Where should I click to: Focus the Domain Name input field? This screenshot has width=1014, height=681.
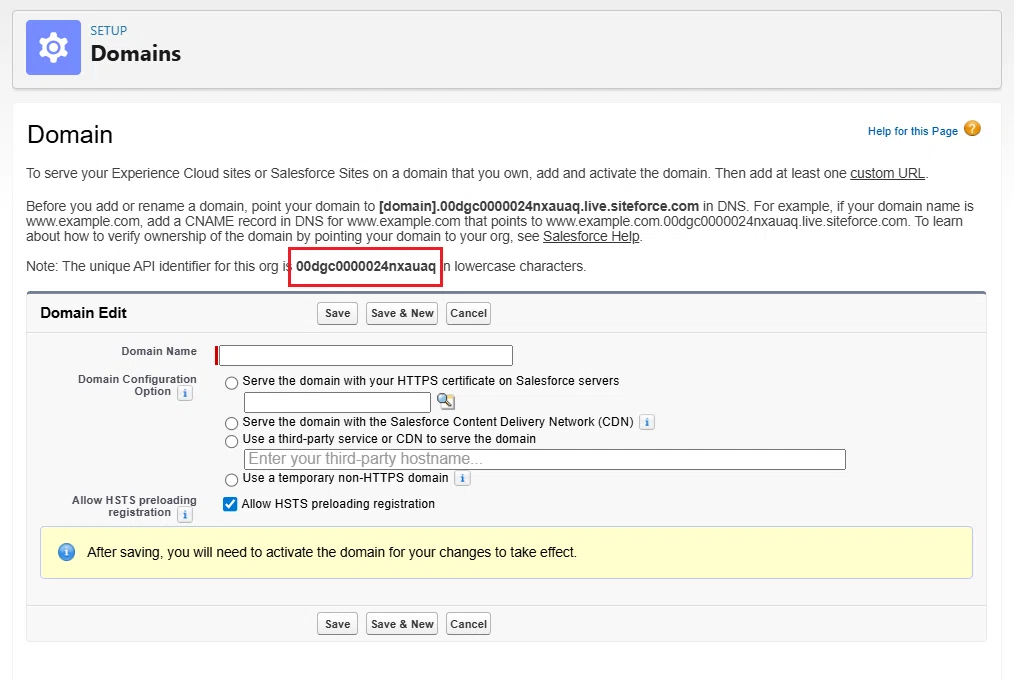[366, 355]
